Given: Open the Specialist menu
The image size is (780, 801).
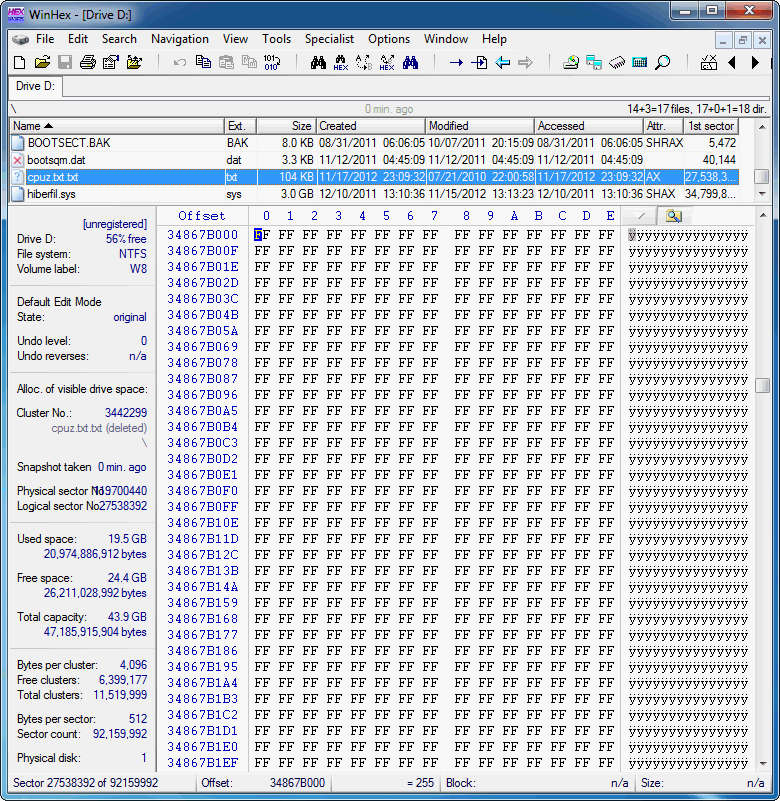Looking at the screenshot, I should [329, 39].
